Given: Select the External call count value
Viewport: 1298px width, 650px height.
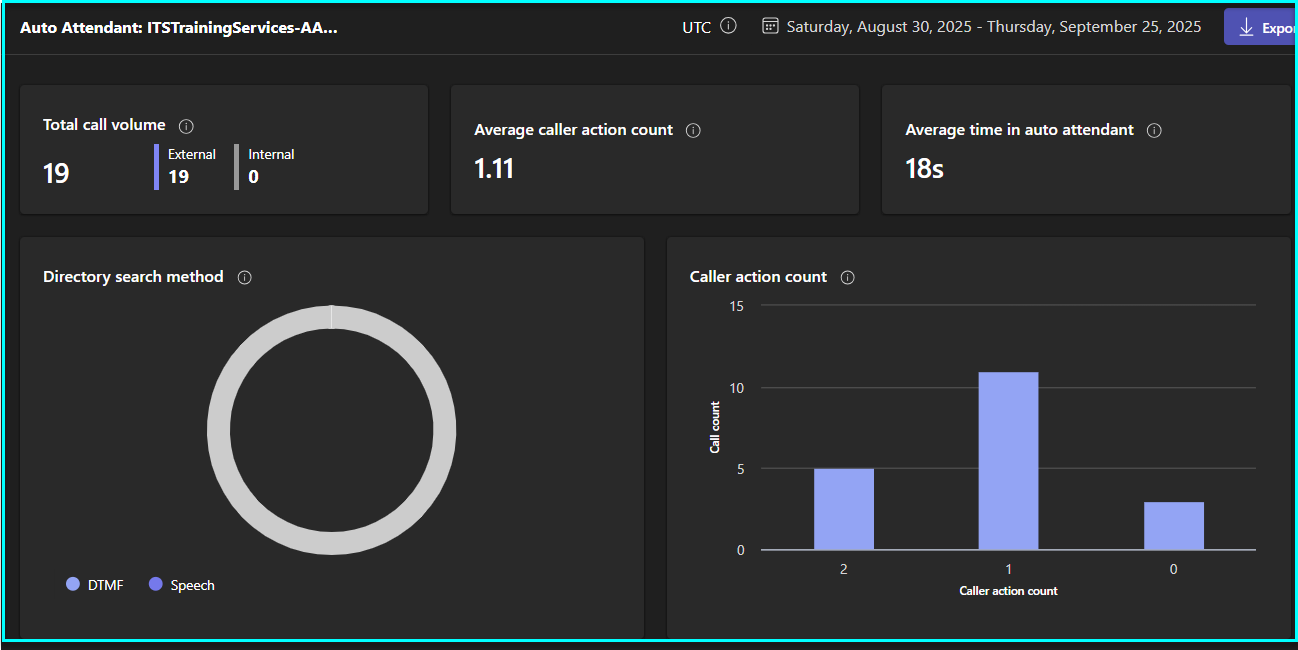Looking at the screenshot, I should tap(179, 177).
